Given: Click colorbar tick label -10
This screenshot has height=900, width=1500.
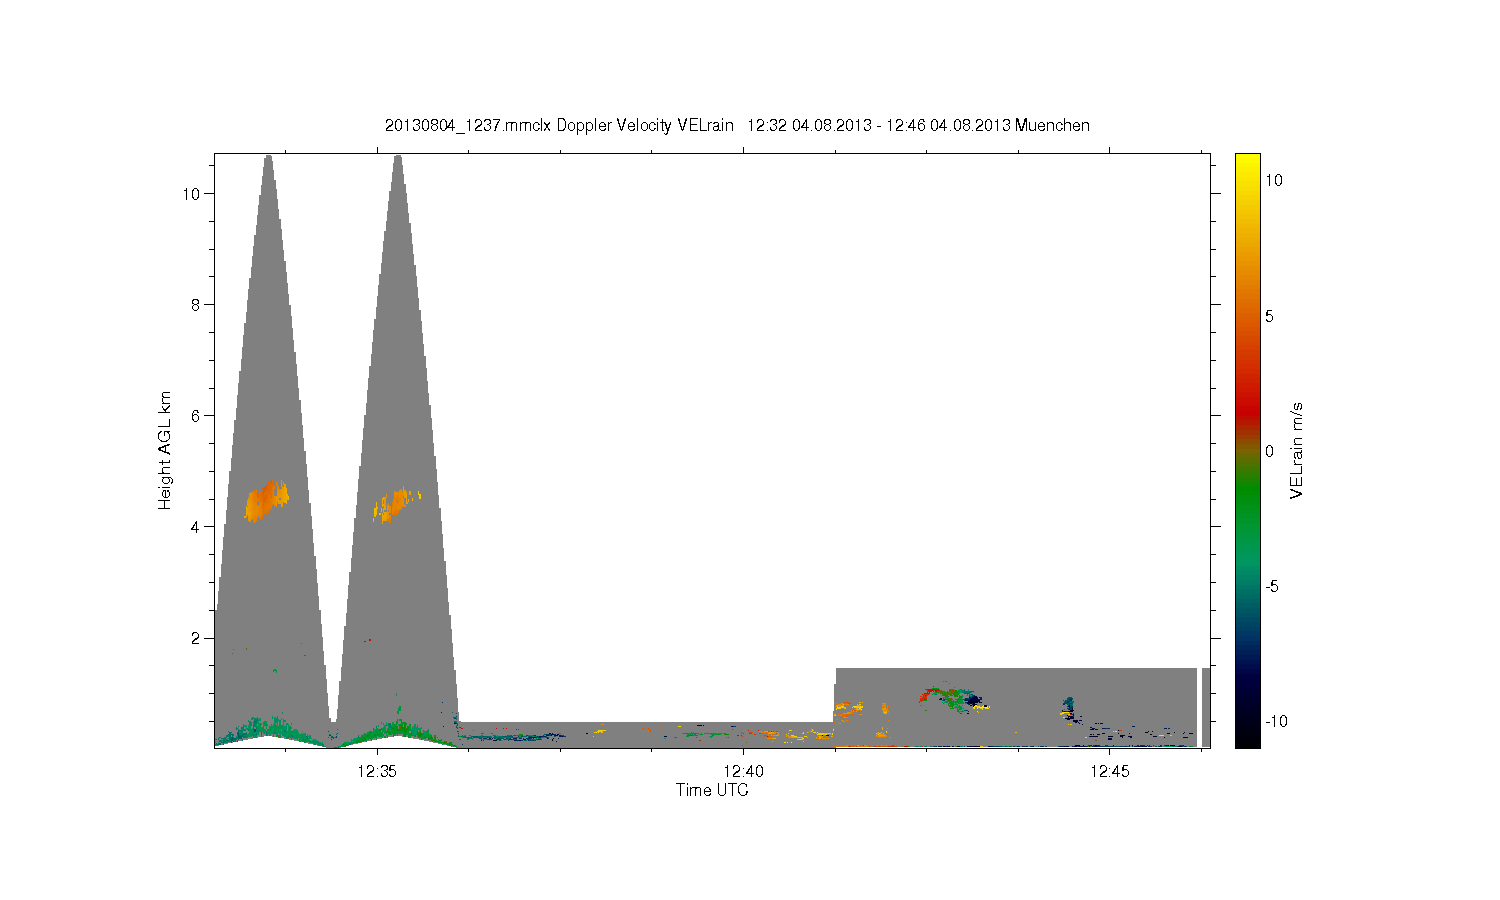Looking at the screenshot, I should pyautogui.click(x=1275, y=721).
